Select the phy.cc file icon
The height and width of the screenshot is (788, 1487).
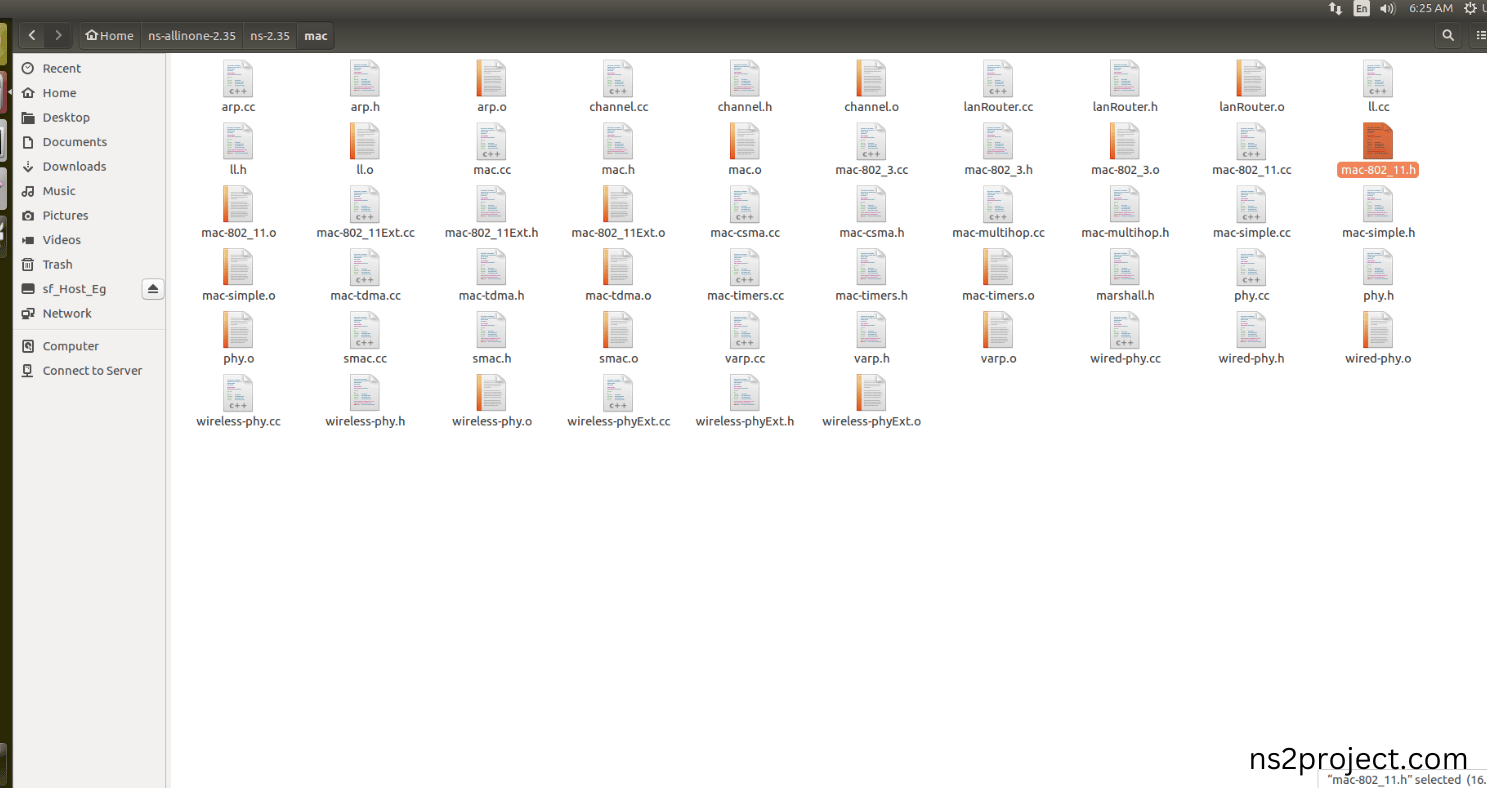1252,267
